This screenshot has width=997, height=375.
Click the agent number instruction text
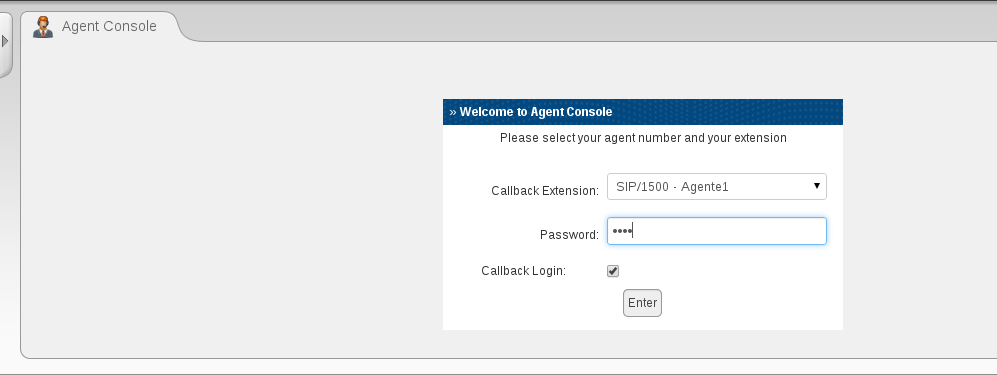(x=643, y=138)
